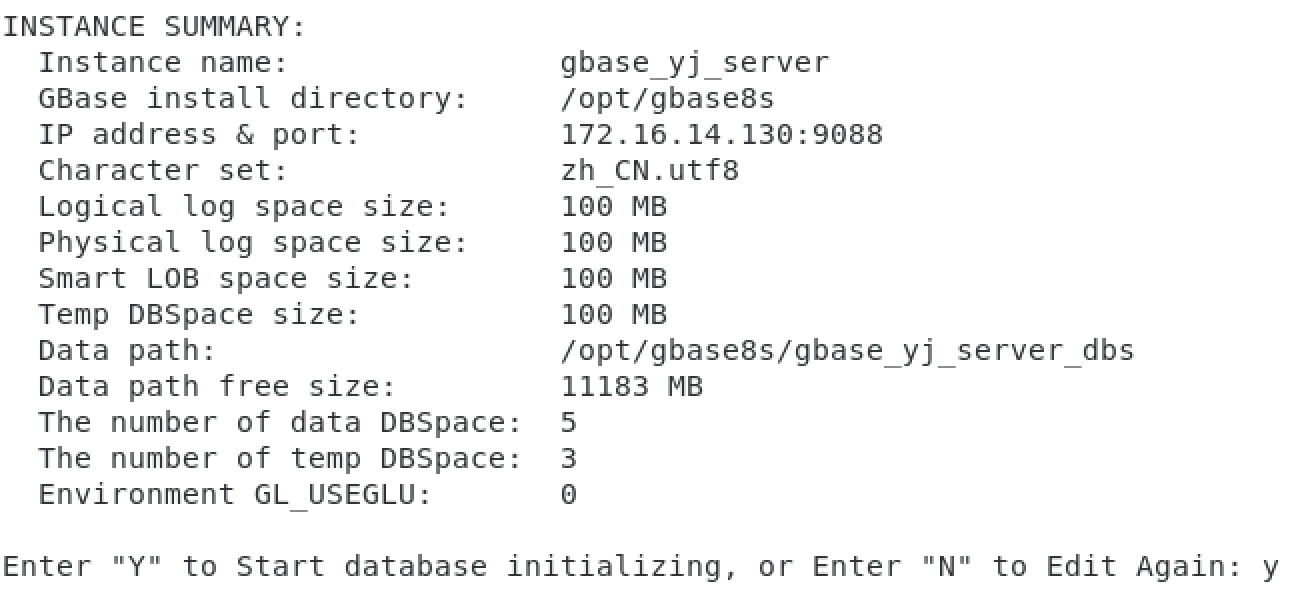Viewport: 1312px width, 614px height.
Task: Click the data path /opt/gbase8s/gbase_yj_server_dbs
Action: (x=848, y=351)
